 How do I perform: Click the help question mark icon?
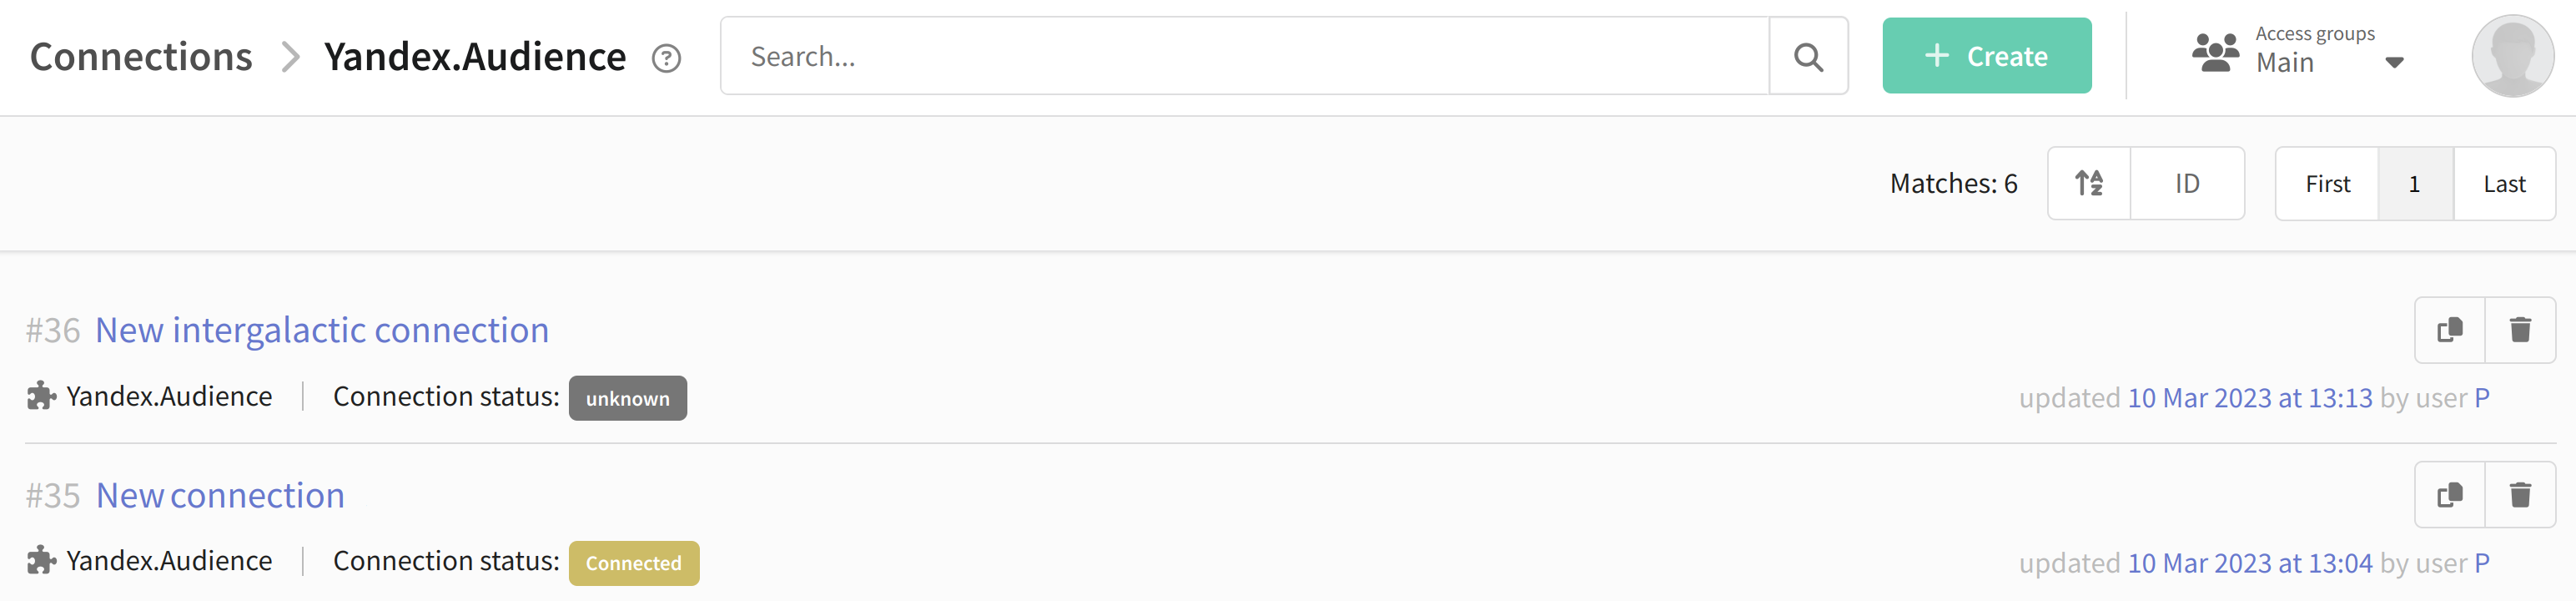tap(666, 58)
